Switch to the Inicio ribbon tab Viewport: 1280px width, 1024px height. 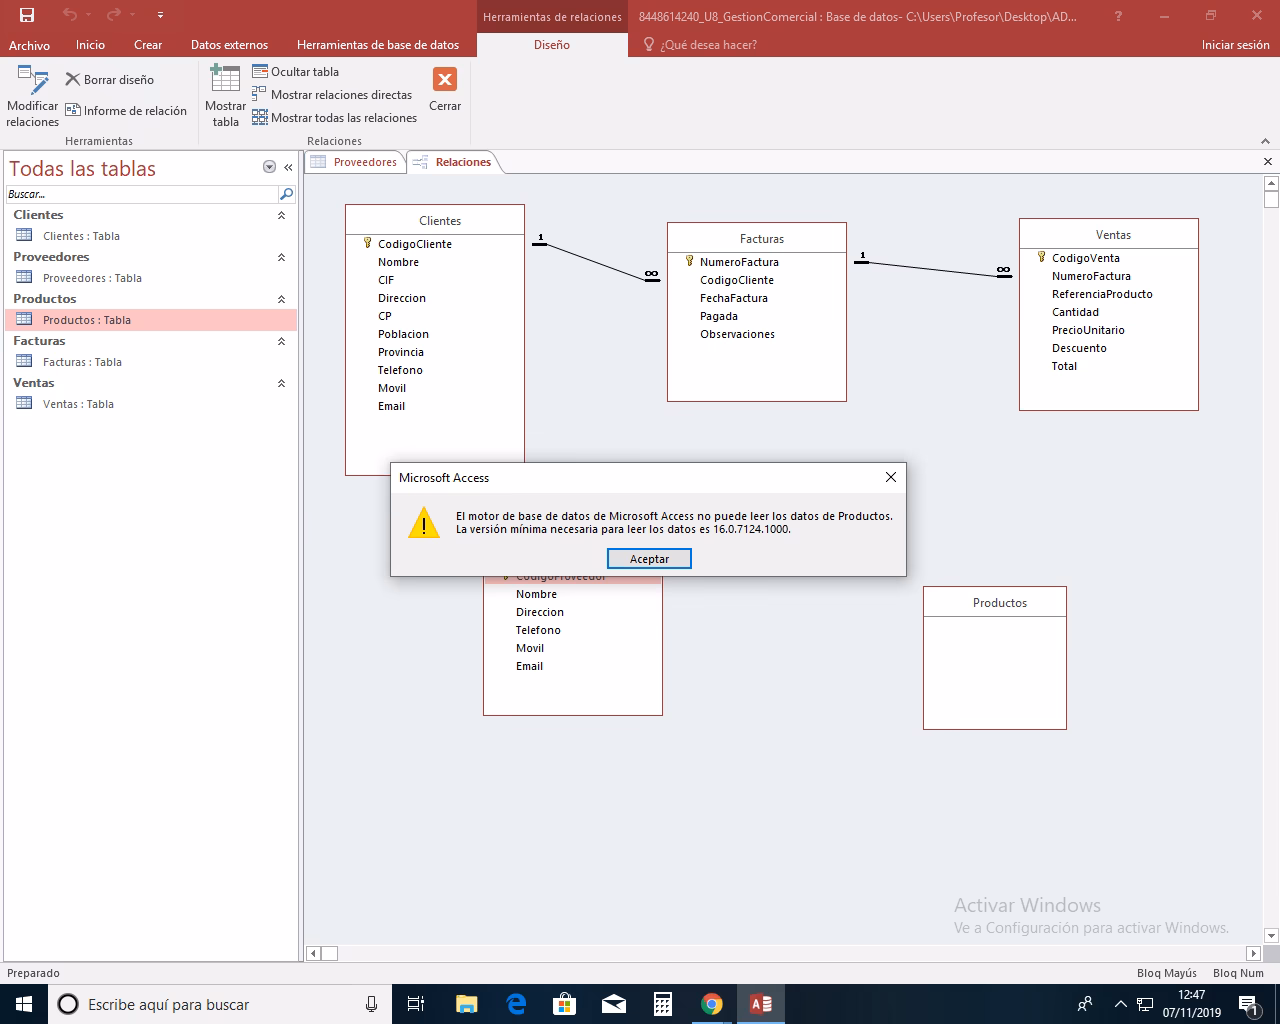click(x=90, y=45)
